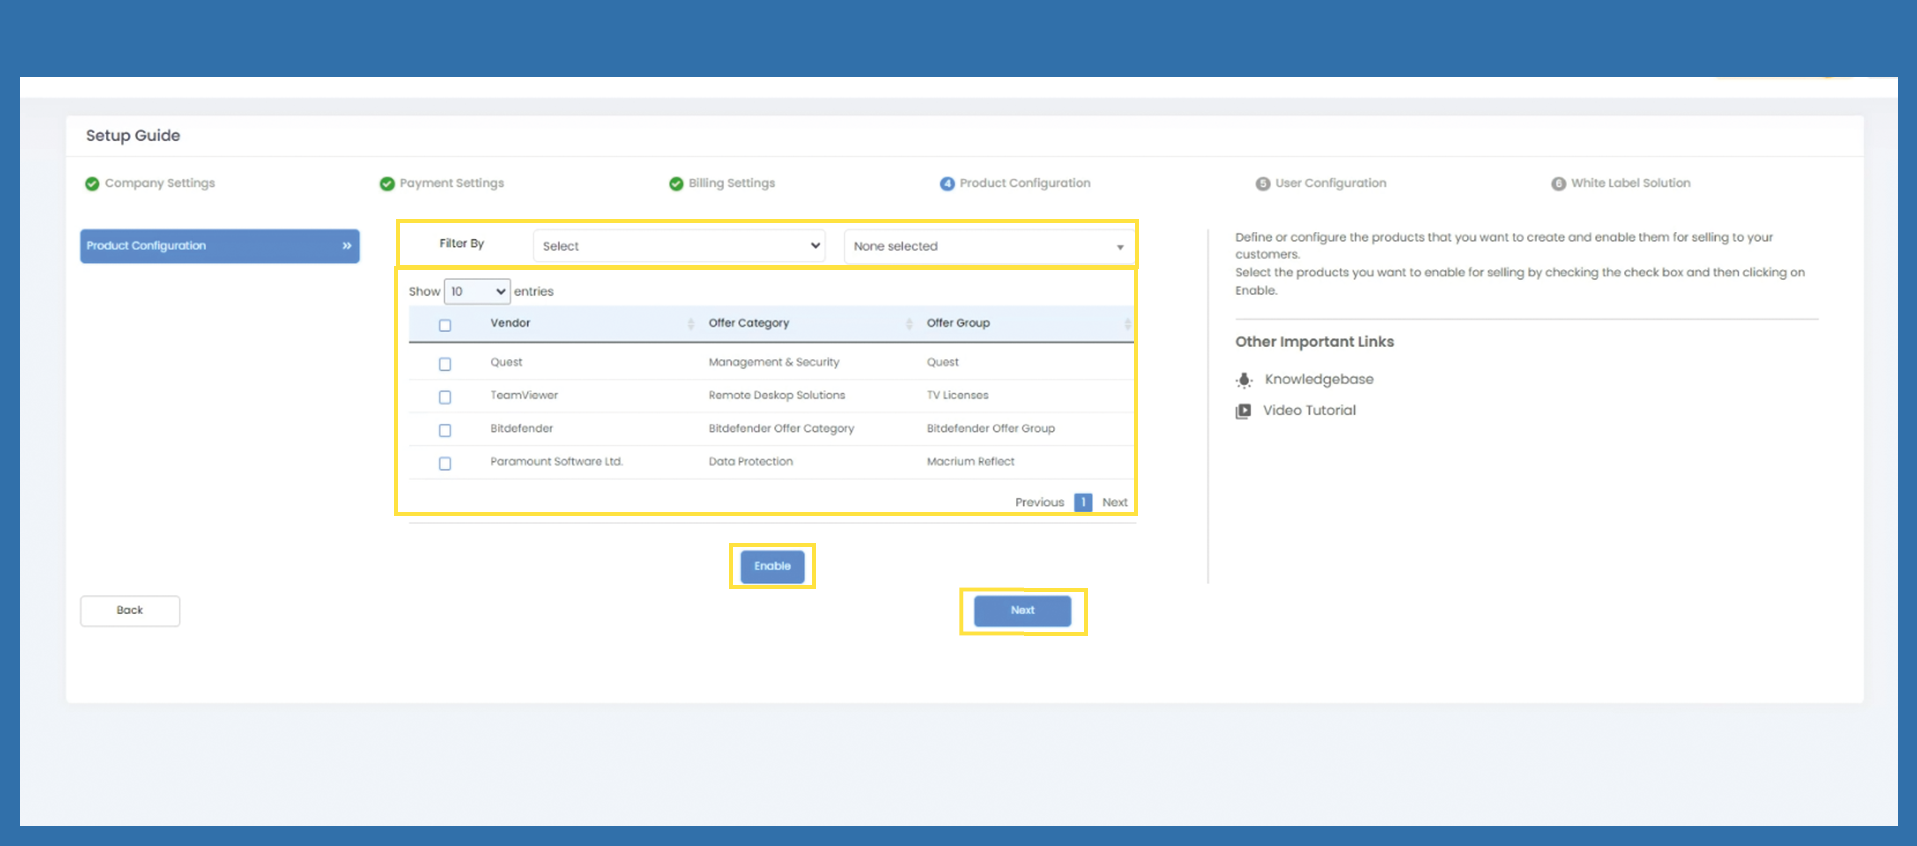The height and width of the screenshot is (846, 1917).
Task: Click the Knowledgebase lightbulb icon
Action: click(1244, 380)
